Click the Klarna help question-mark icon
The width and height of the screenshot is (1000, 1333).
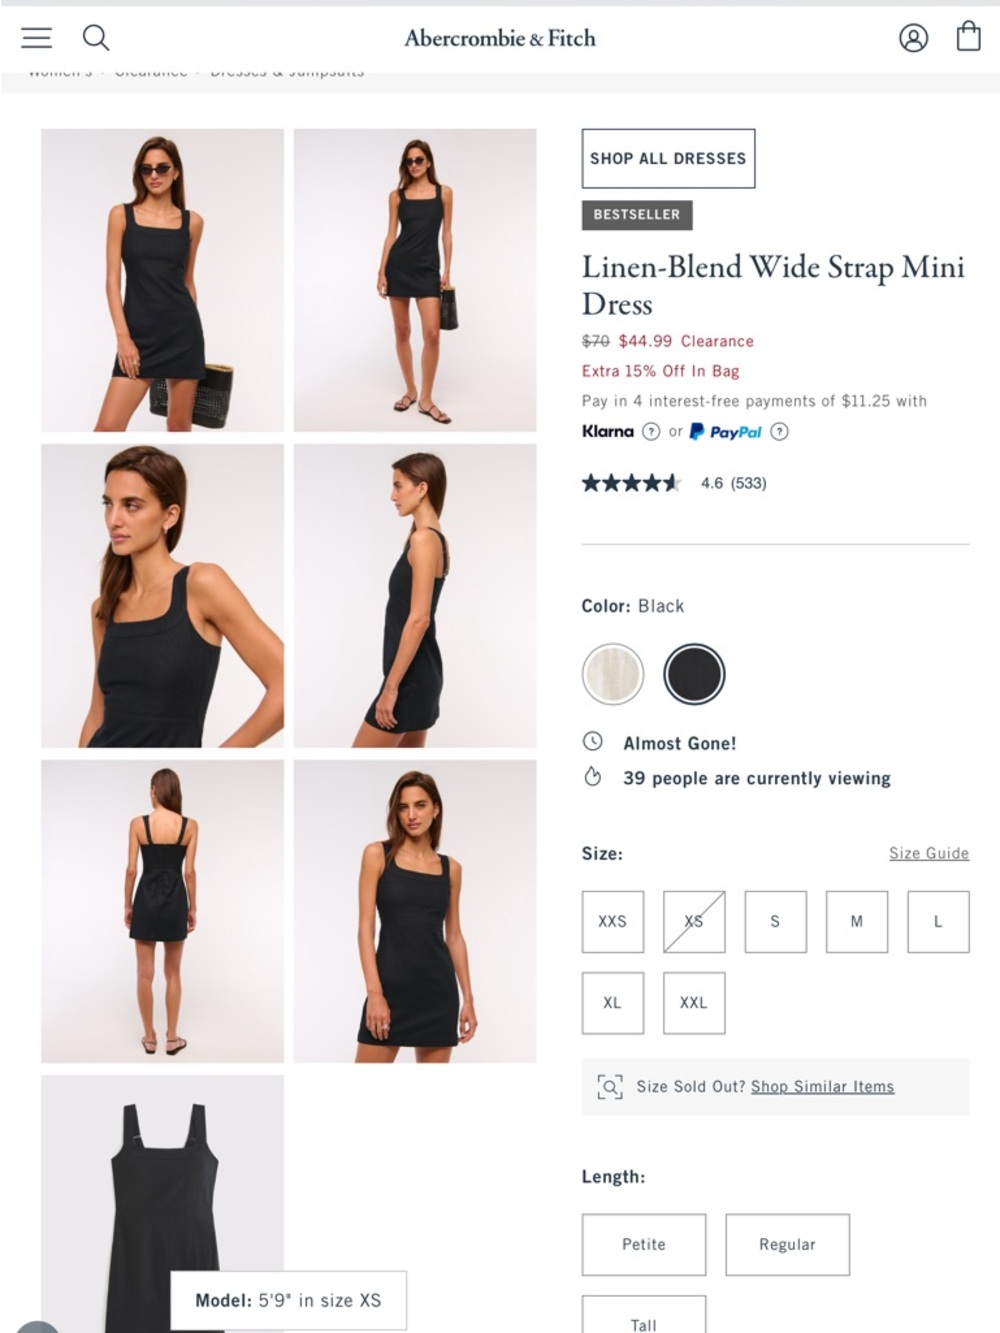[x=651, y=431]
